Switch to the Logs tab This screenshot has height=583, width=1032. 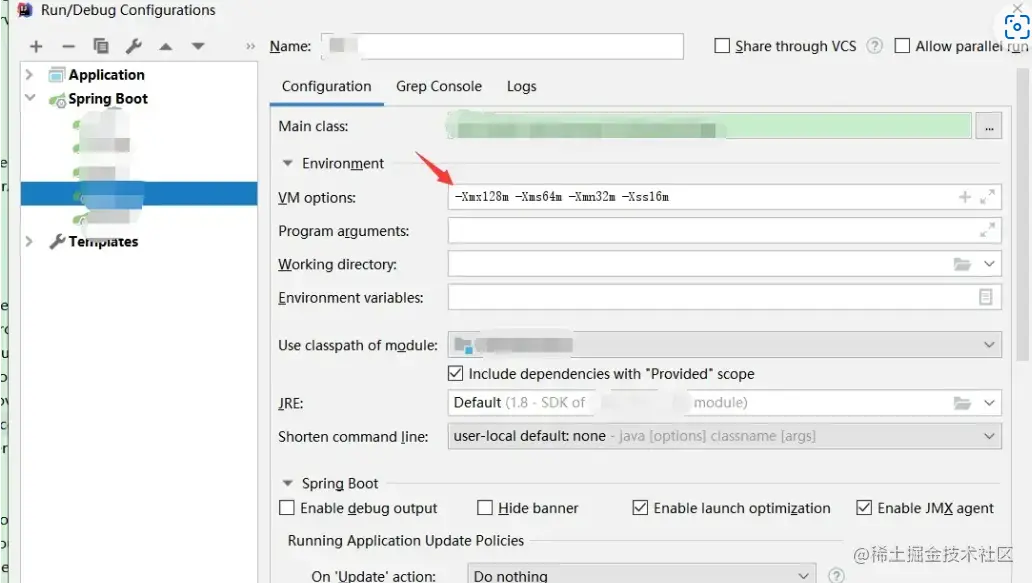pyautogui.click(x=521, y=86)
